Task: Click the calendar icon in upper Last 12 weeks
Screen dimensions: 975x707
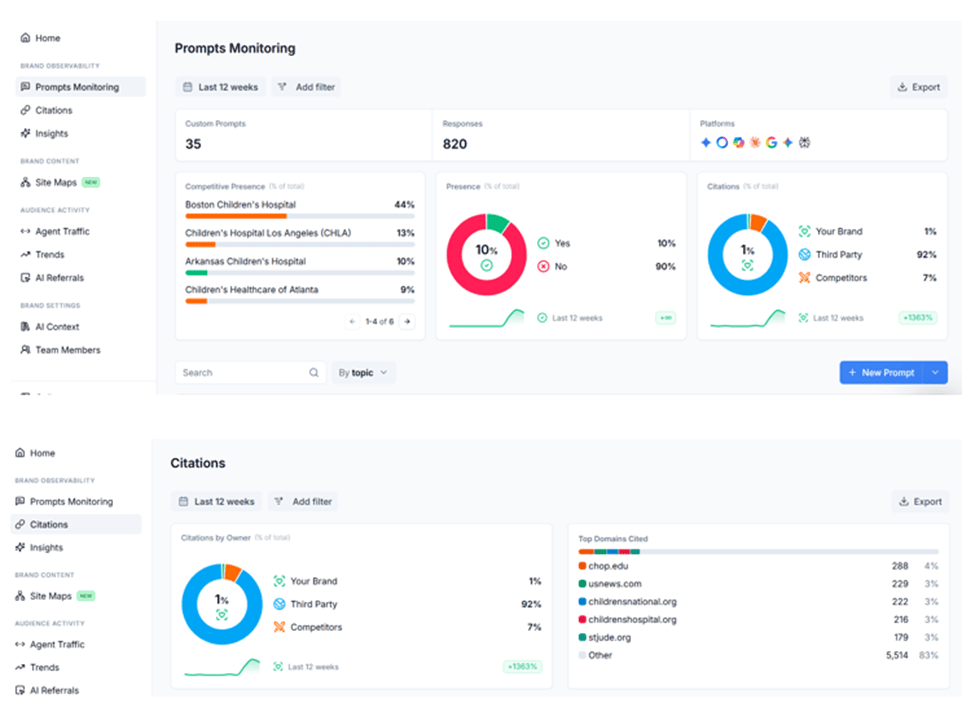Action: (x=187, y=87)
